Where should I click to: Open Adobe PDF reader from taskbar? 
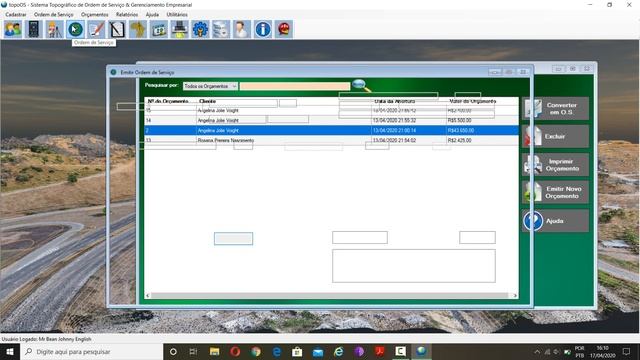pyautogui.click(x=380, y=351)
